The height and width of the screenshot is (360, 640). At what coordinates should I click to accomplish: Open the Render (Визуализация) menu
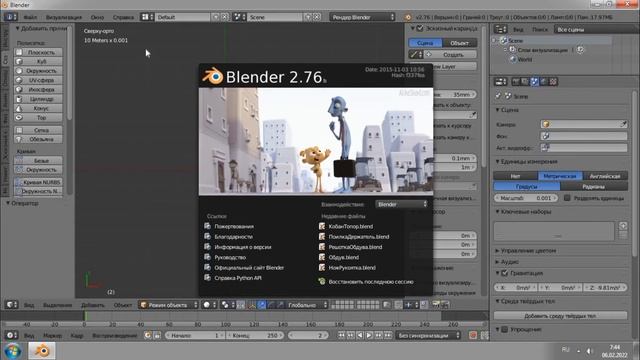pyautogui.click(x=64, y=17)
